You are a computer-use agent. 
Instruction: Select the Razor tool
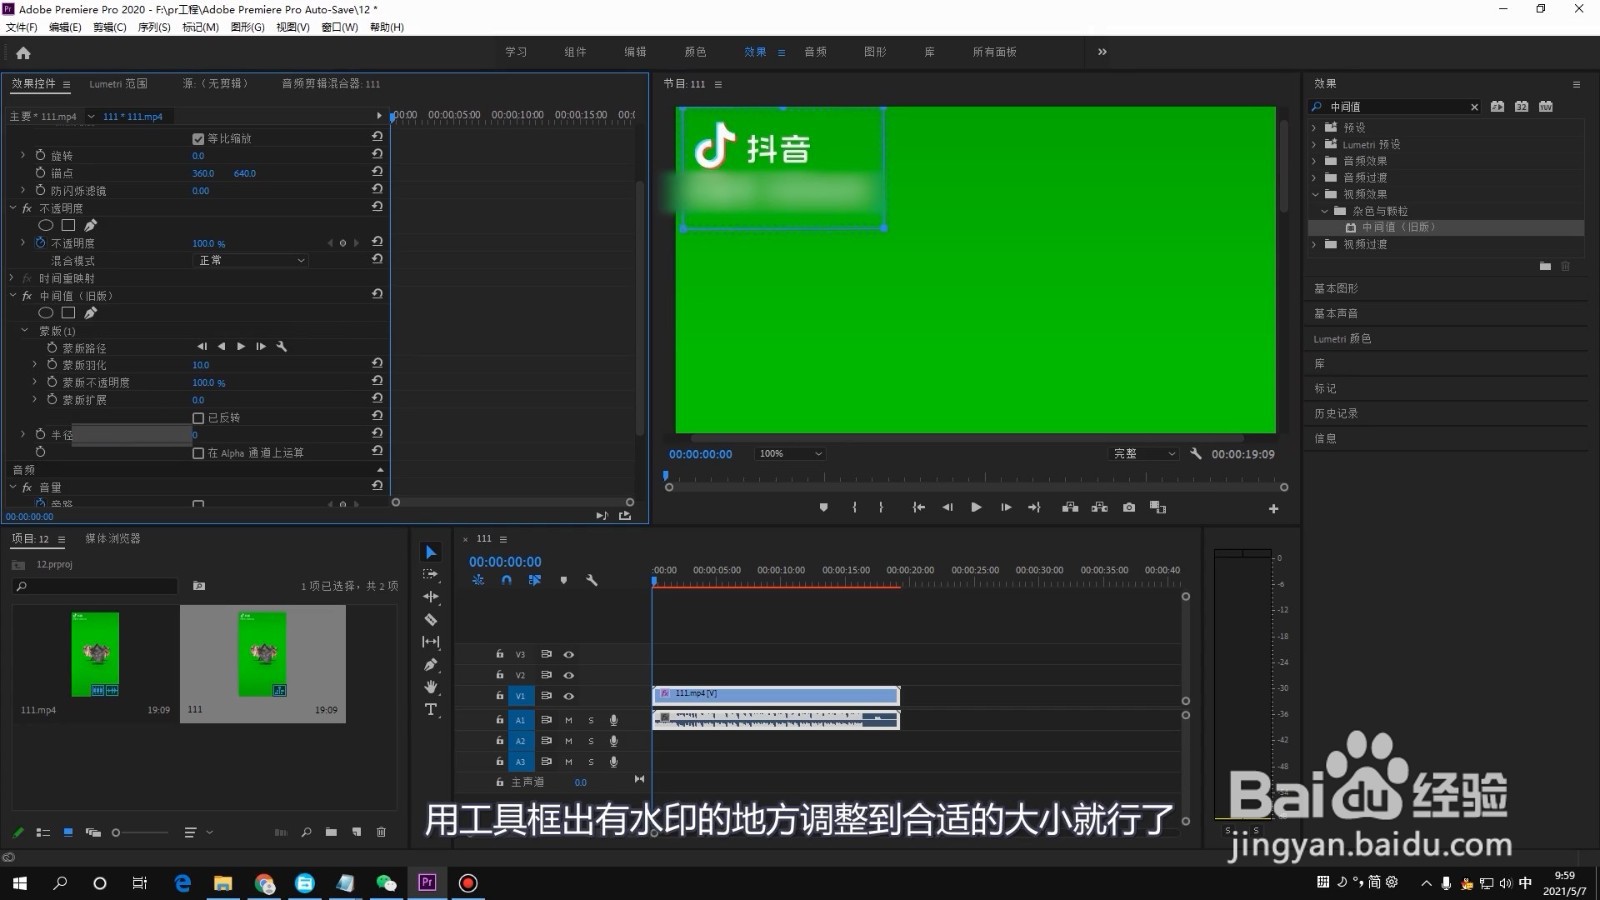pyautogui.click(x=431, y=620)
